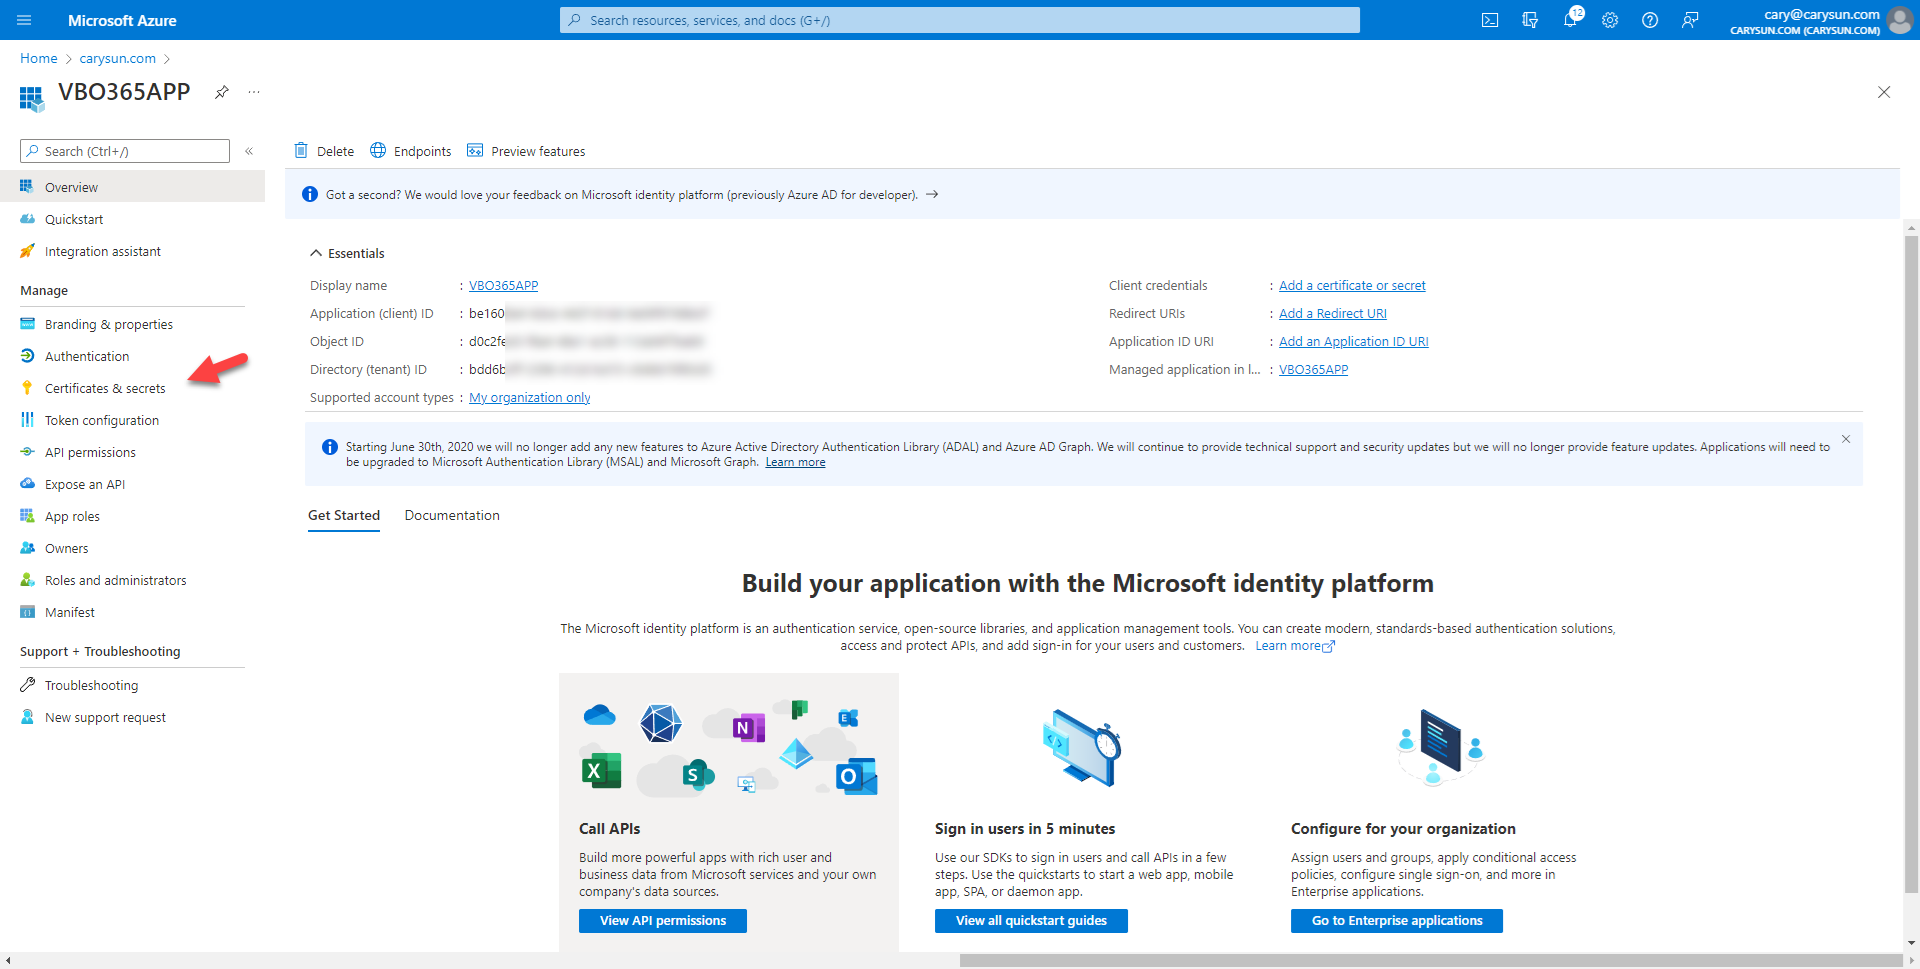Click Learn more in ADAL notice
Image resolution: width=1920 pixels, height=969 pixels.
pyautogui.click(x=795, y=462)
